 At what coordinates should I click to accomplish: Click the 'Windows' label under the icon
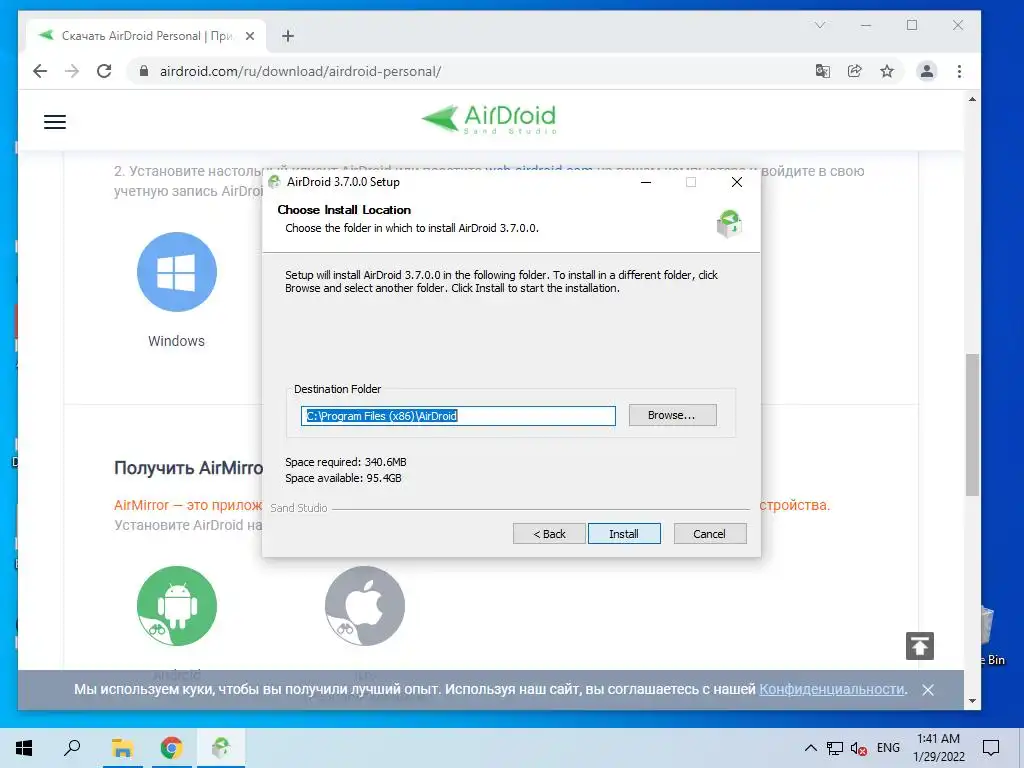(x=176, y=341)
